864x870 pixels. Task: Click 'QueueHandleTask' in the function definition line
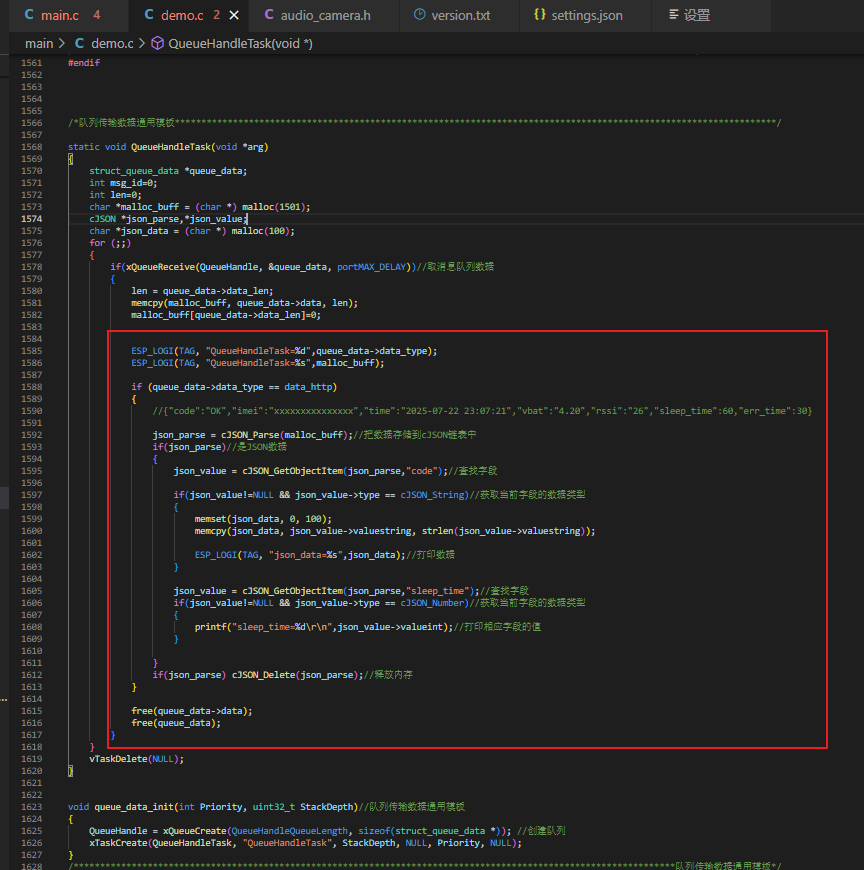click(171, 146)
